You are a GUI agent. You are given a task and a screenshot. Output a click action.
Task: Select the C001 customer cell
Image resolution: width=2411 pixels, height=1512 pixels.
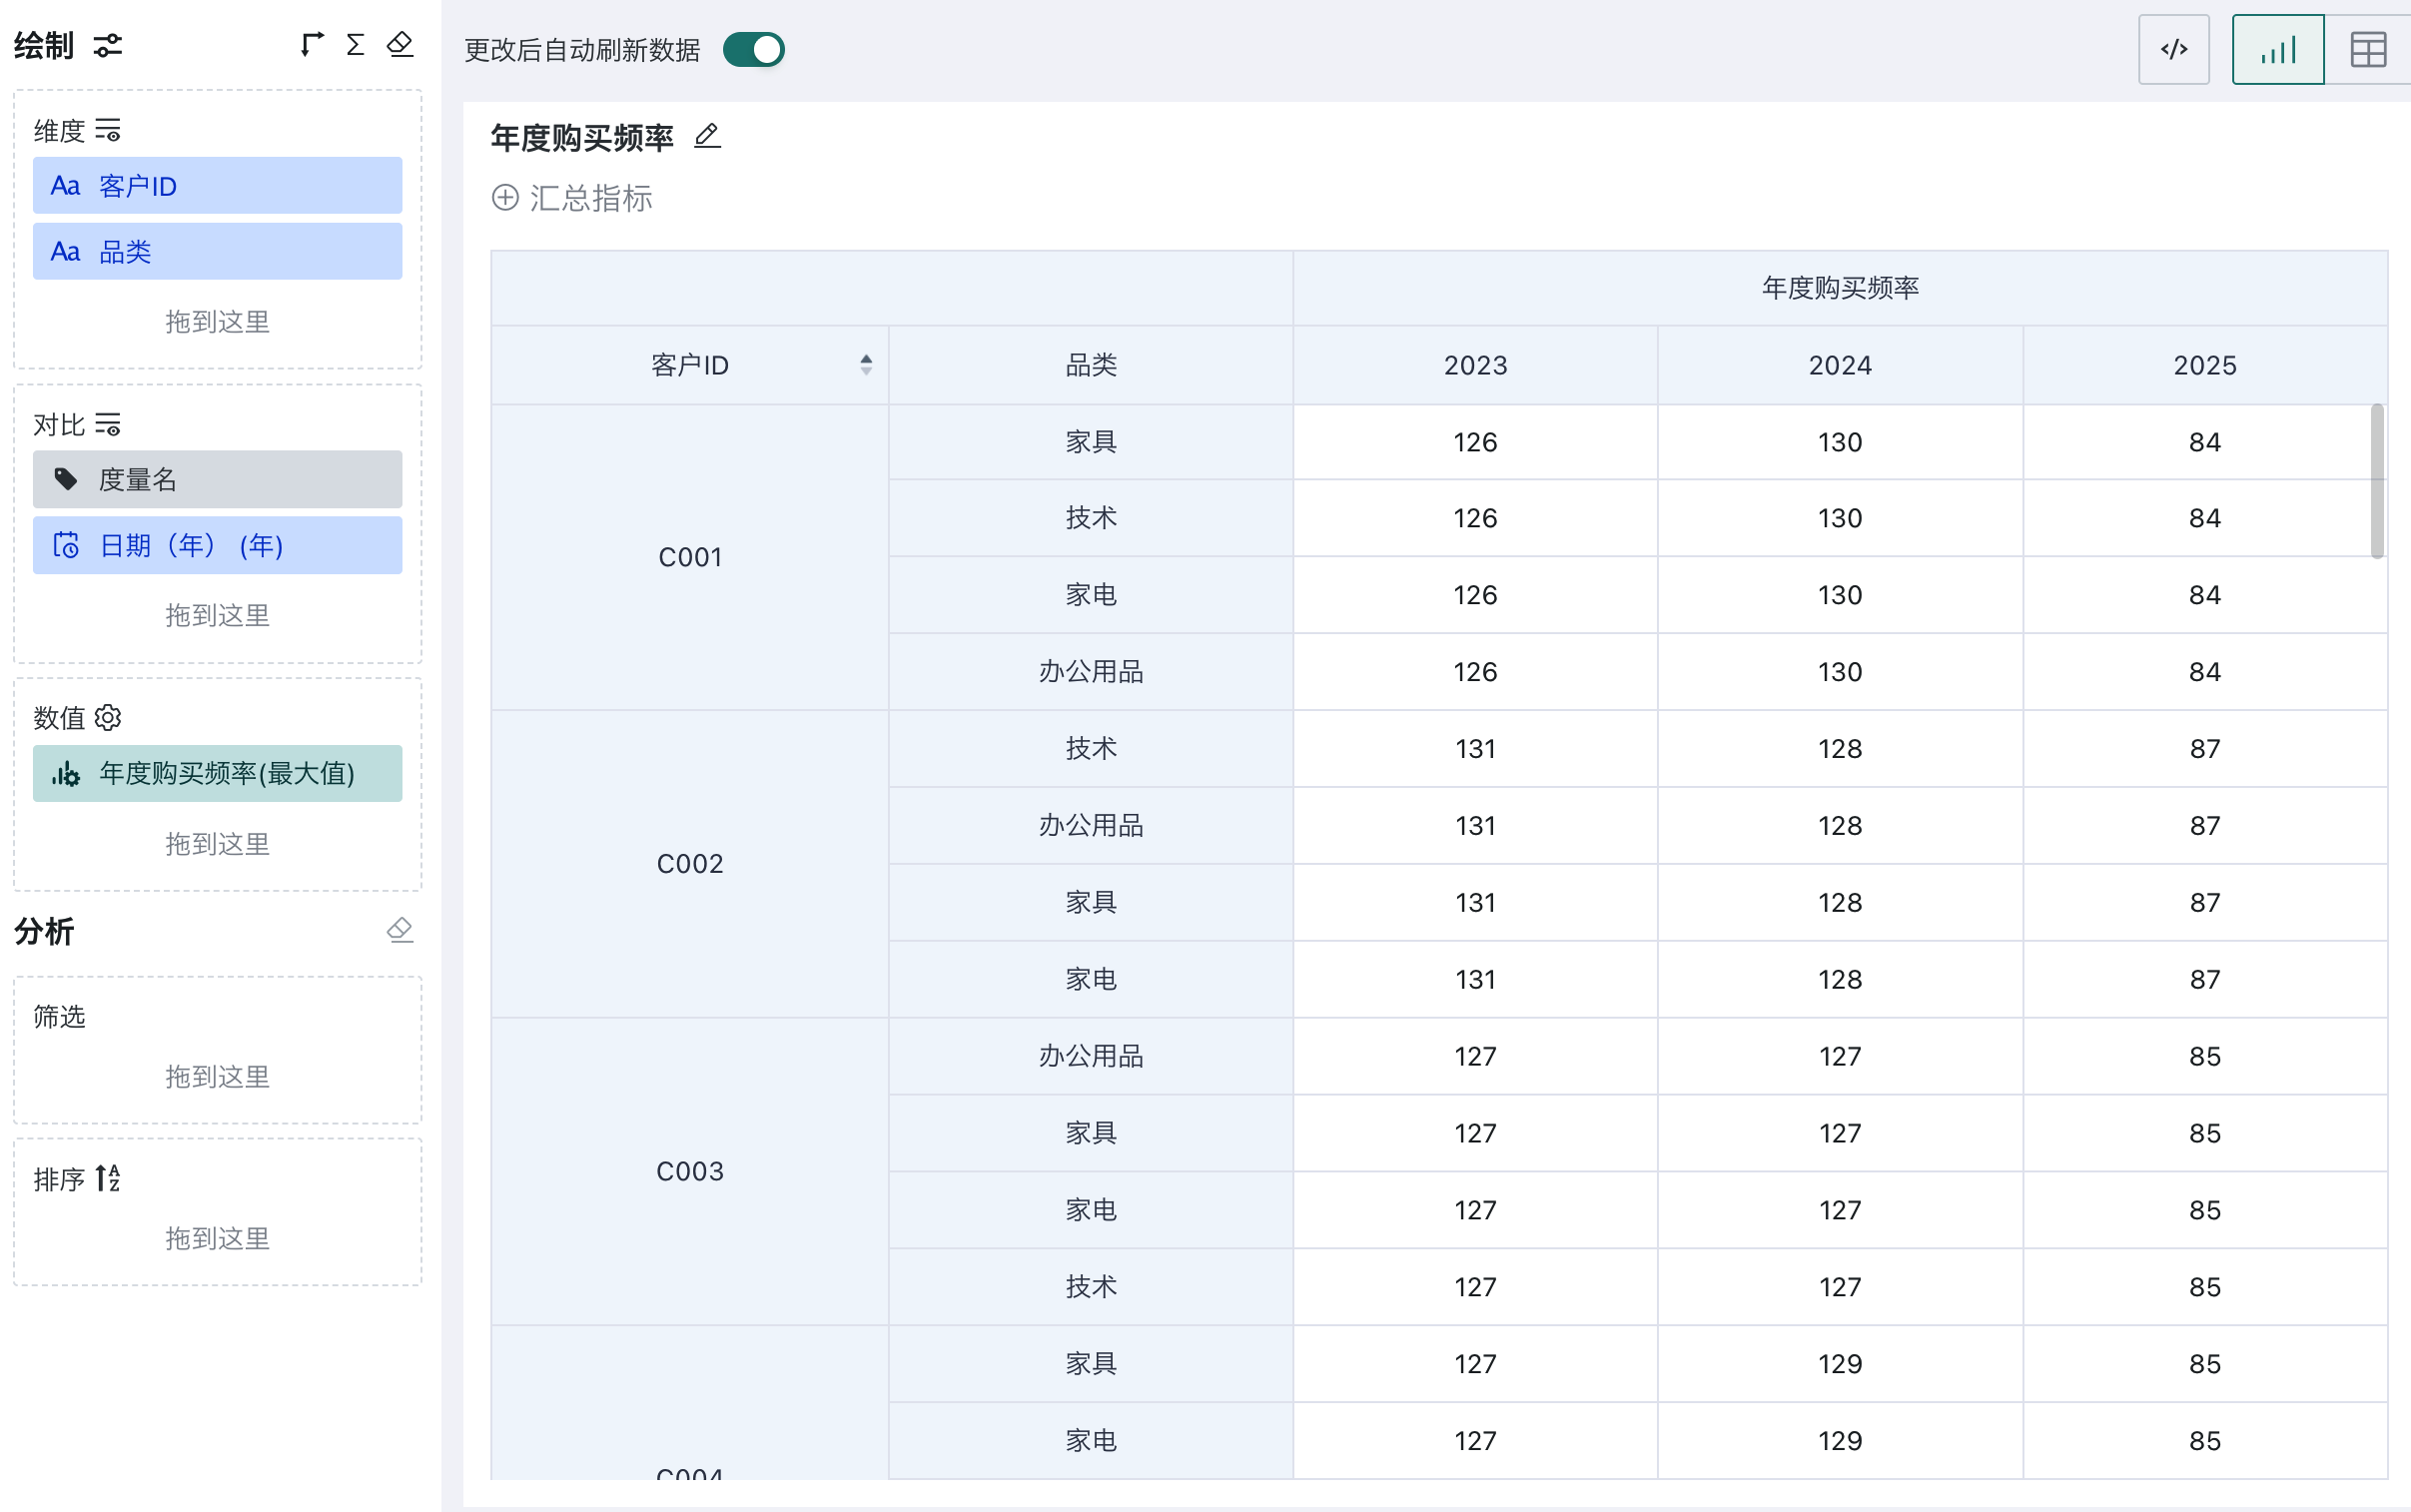point(690,557)
